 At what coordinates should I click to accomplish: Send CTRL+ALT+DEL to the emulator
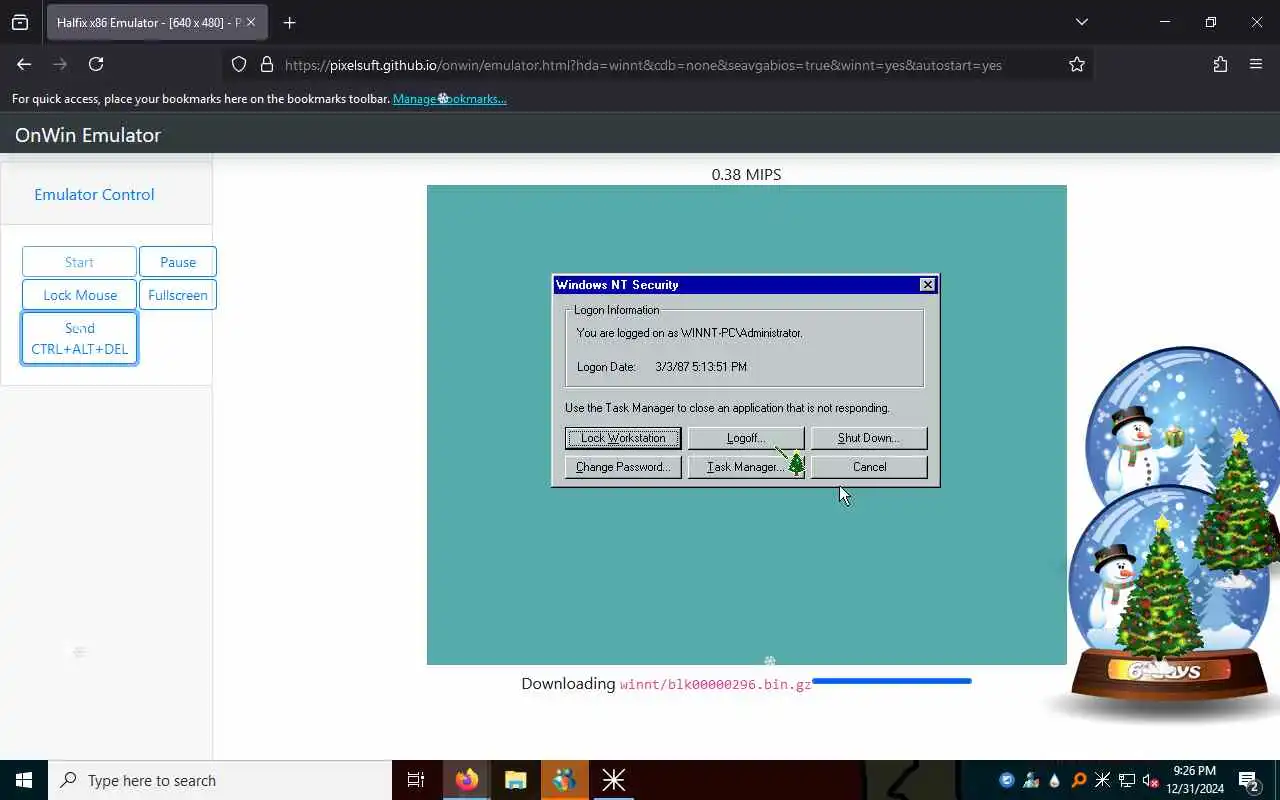[x=79, y=338]
